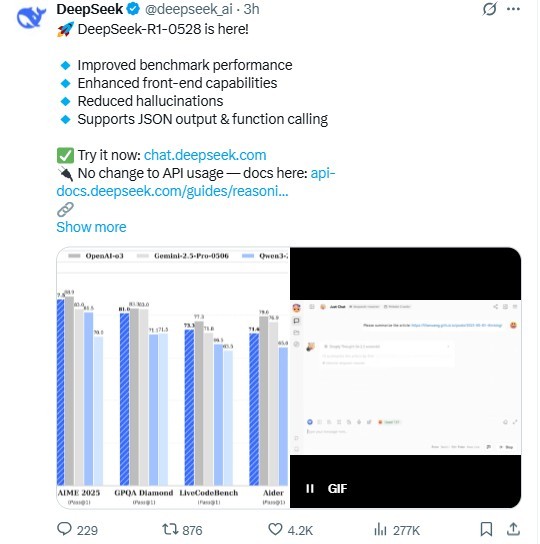This screenshot has height=544, width=540.
Task: Open the three-dot more options menu
Action: tap(513, 9)
